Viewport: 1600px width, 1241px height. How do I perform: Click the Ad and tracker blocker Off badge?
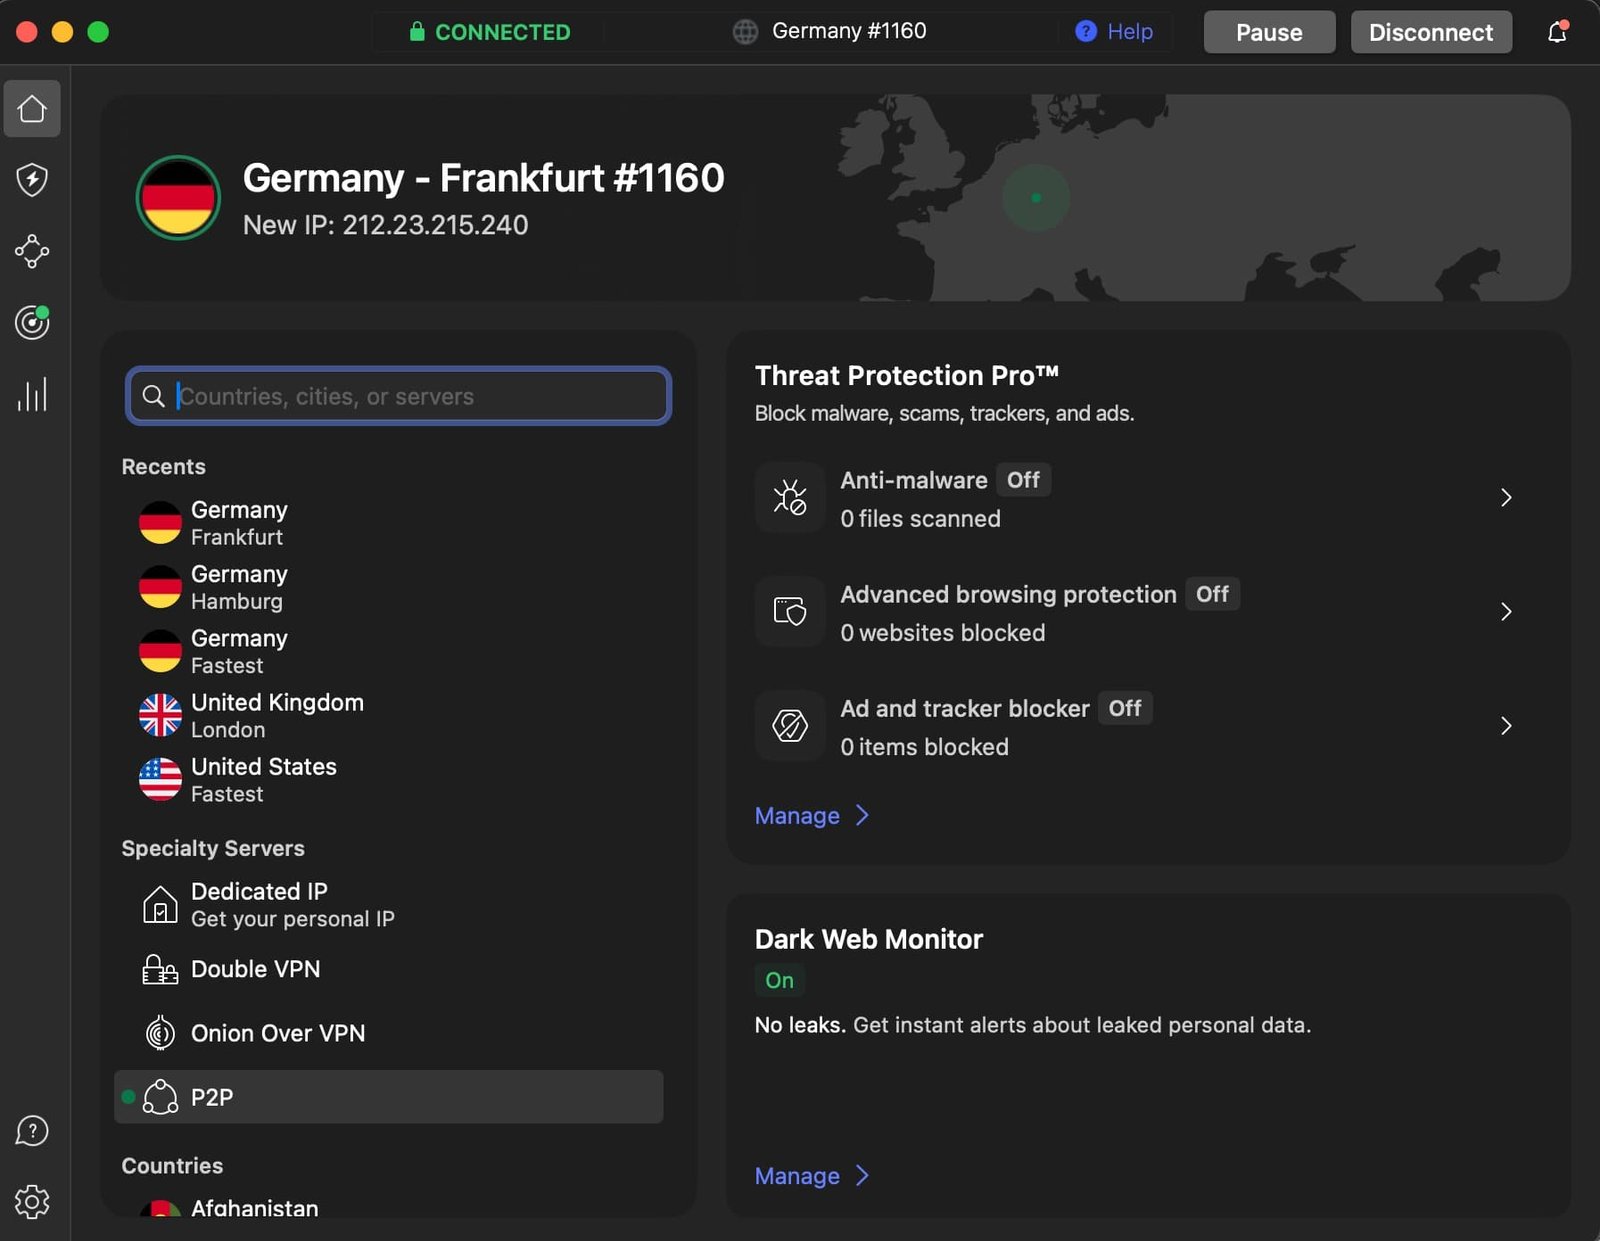1125,708
